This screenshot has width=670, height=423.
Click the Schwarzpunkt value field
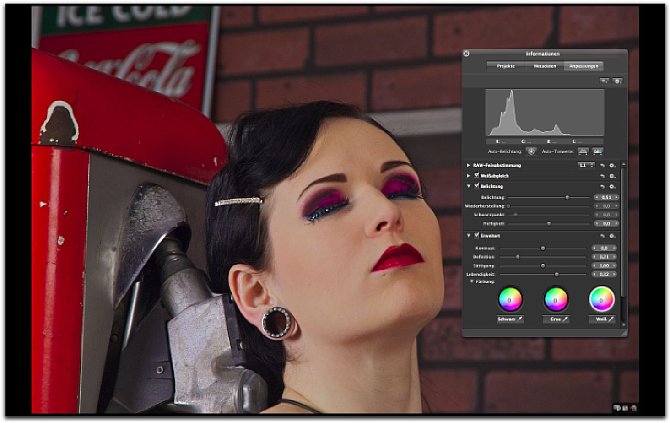click(x=606, y=214)
